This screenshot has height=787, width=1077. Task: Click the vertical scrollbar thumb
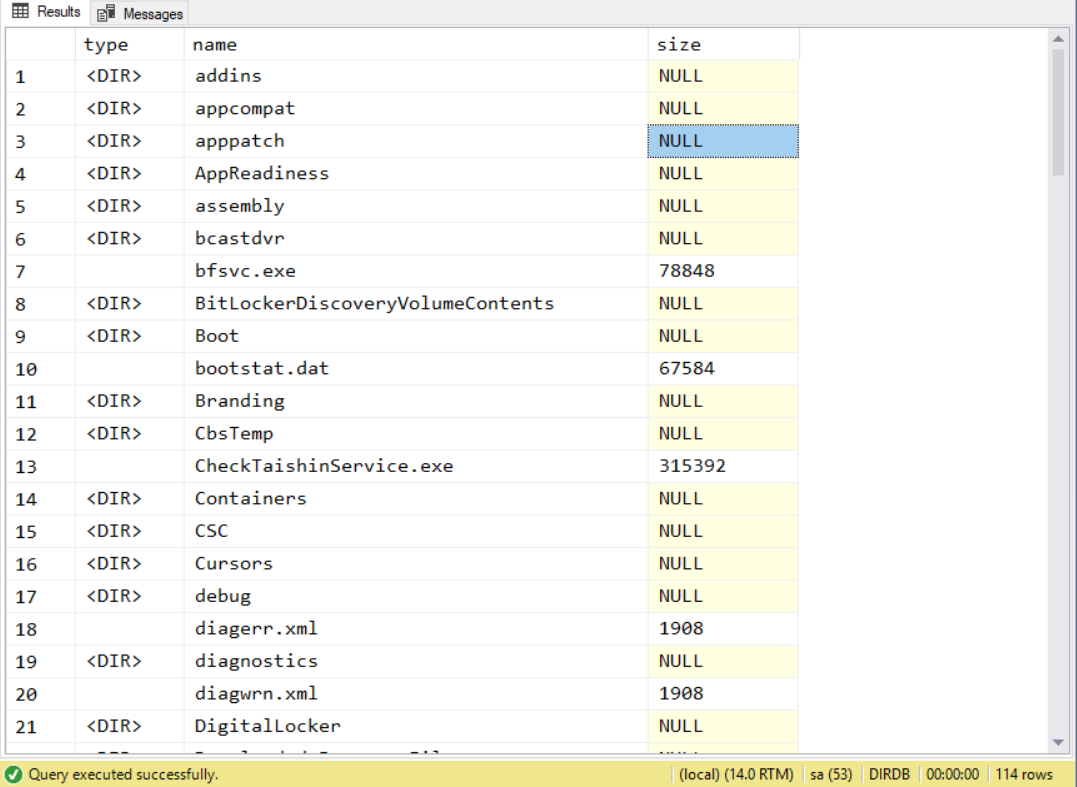pos(1058,110)
